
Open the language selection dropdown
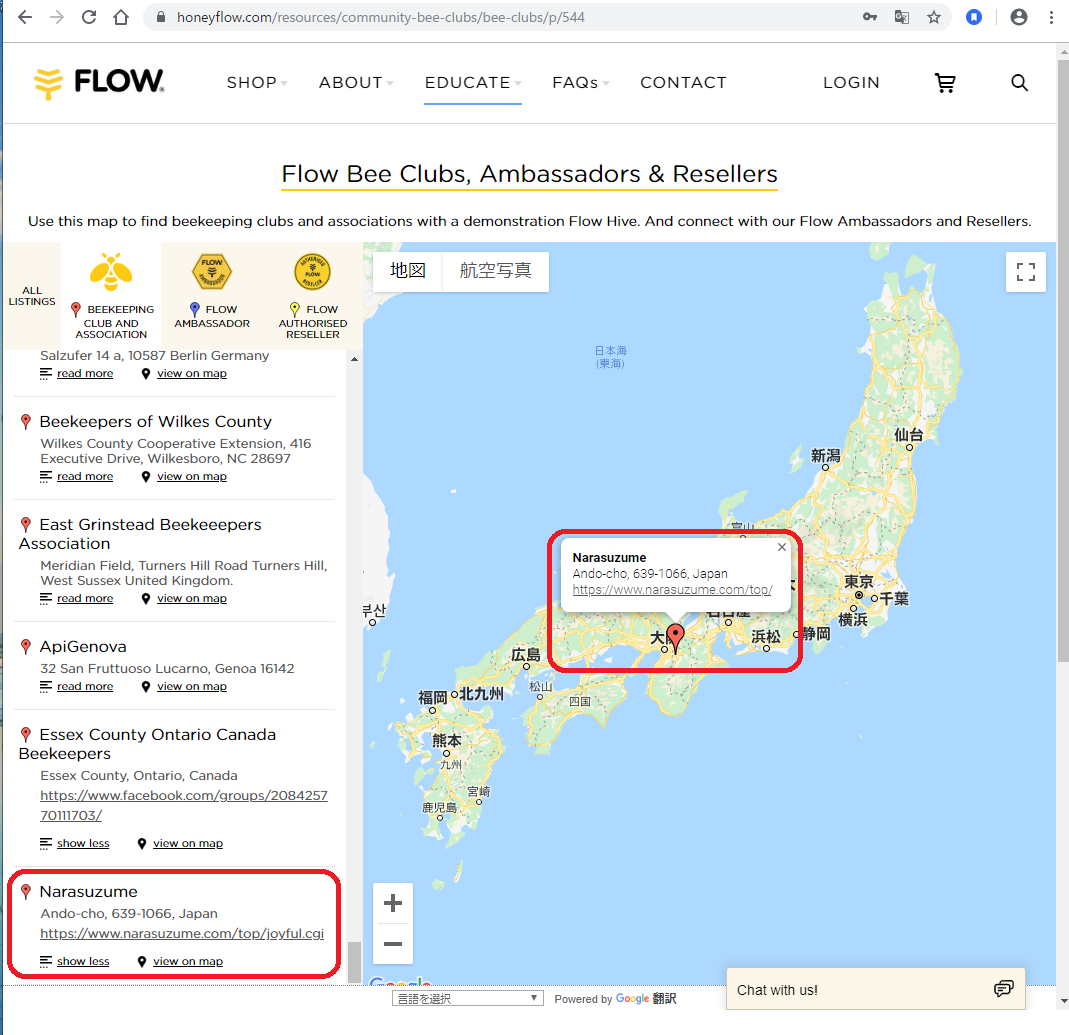click(468, 998)
